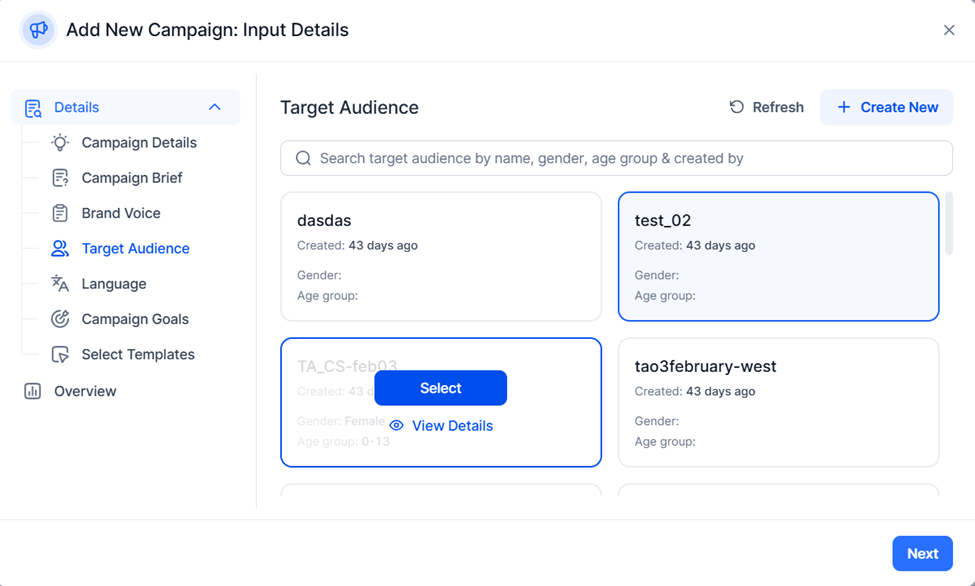This screenshot has height=586, width=975.
Task: Click the Campaign Details lightbulb icon
Action: point(60,142)
